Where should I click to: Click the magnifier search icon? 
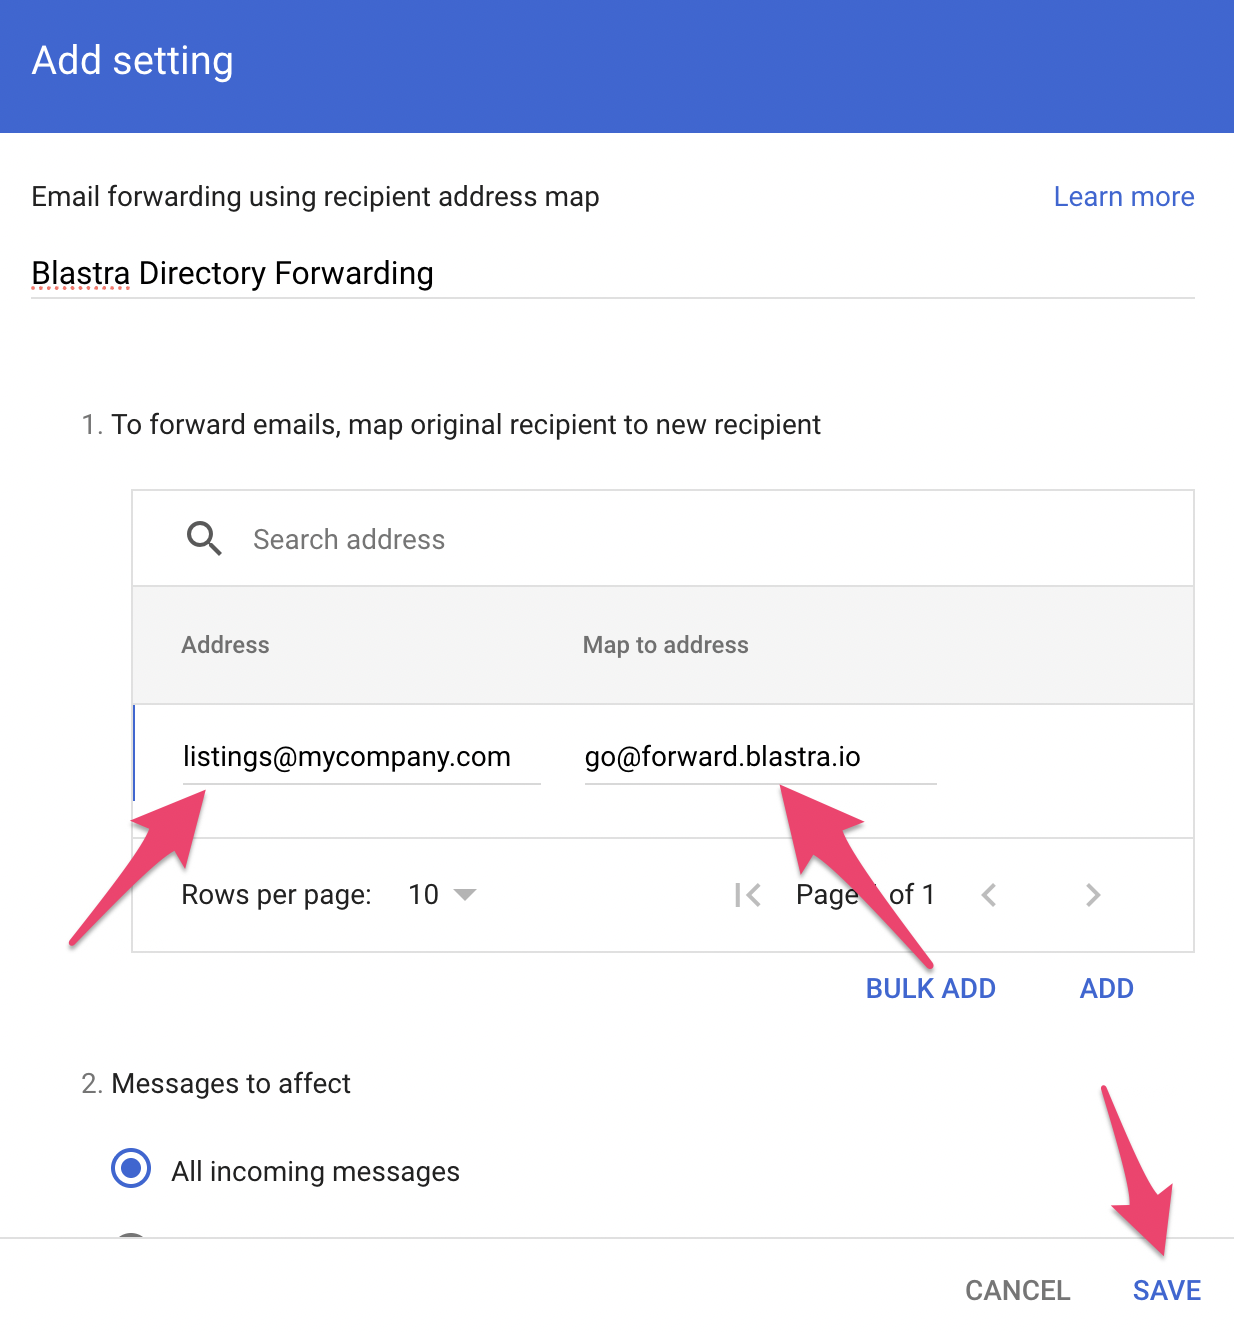(x=204, y=539)
